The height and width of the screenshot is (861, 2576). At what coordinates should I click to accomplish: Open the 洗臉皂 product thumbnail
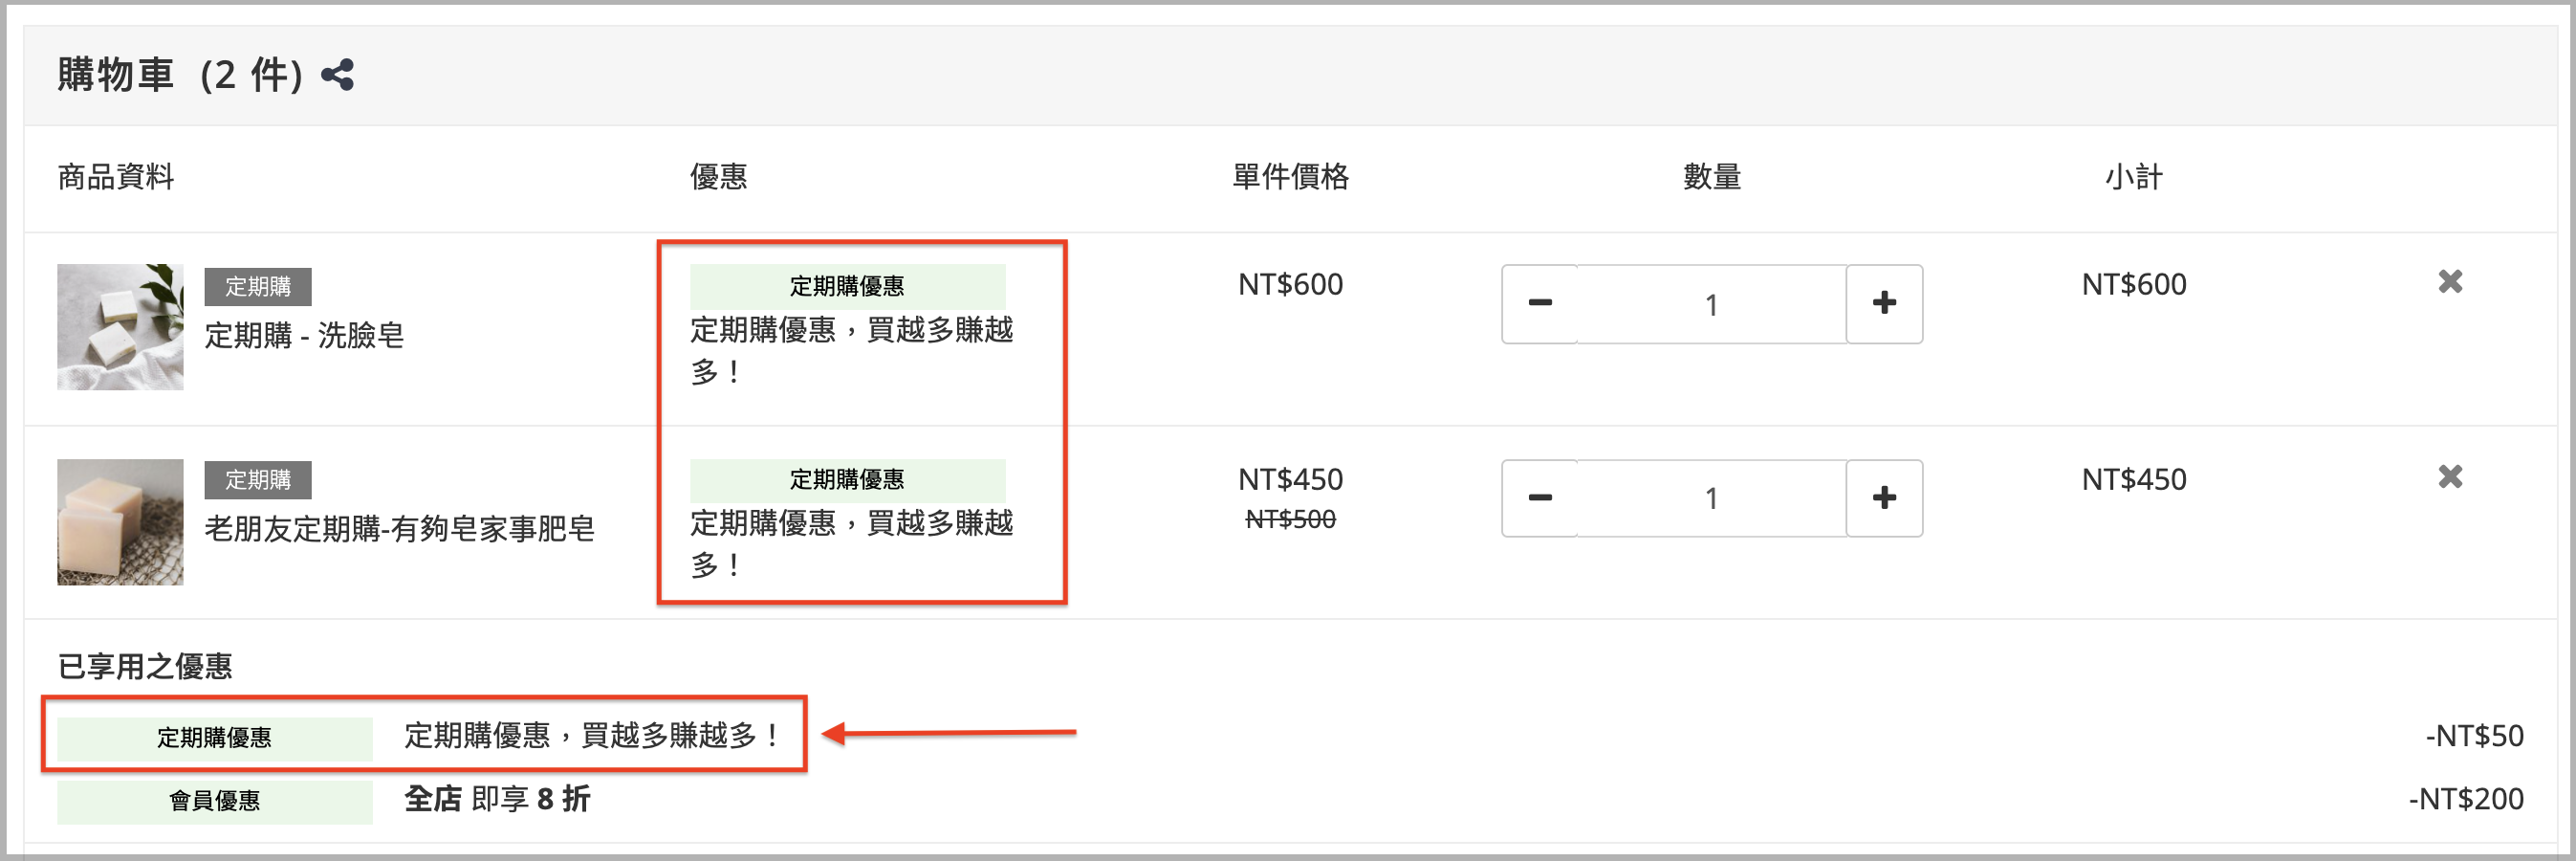tap(120, 327)
